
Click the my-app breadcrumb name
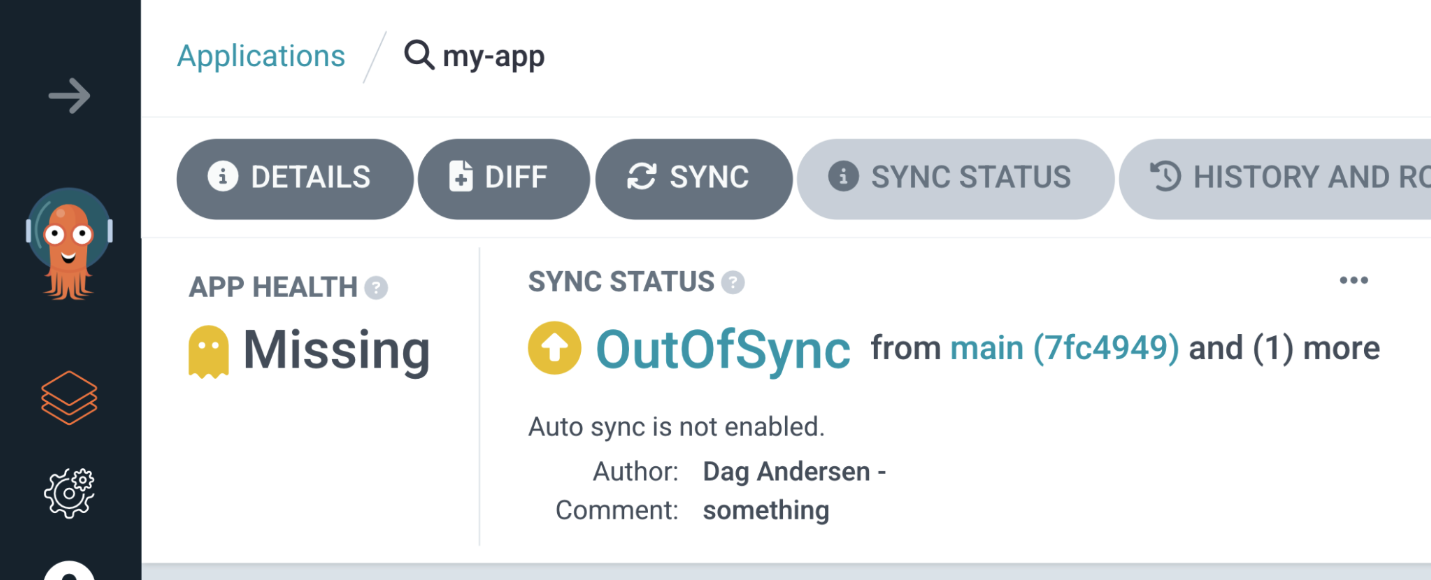494,56
